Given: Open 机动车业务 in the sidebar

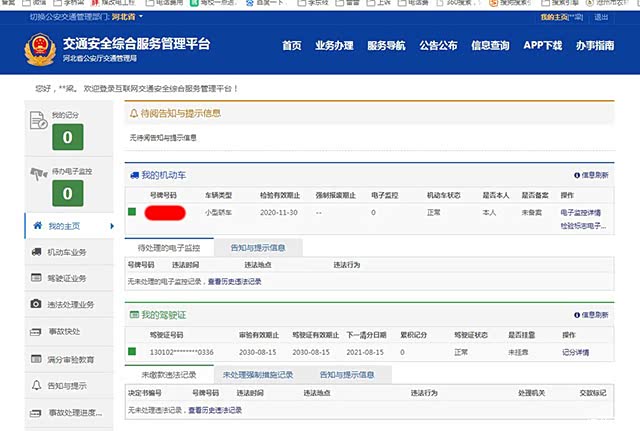Looking at the screenshot, I should coord(70,251).
